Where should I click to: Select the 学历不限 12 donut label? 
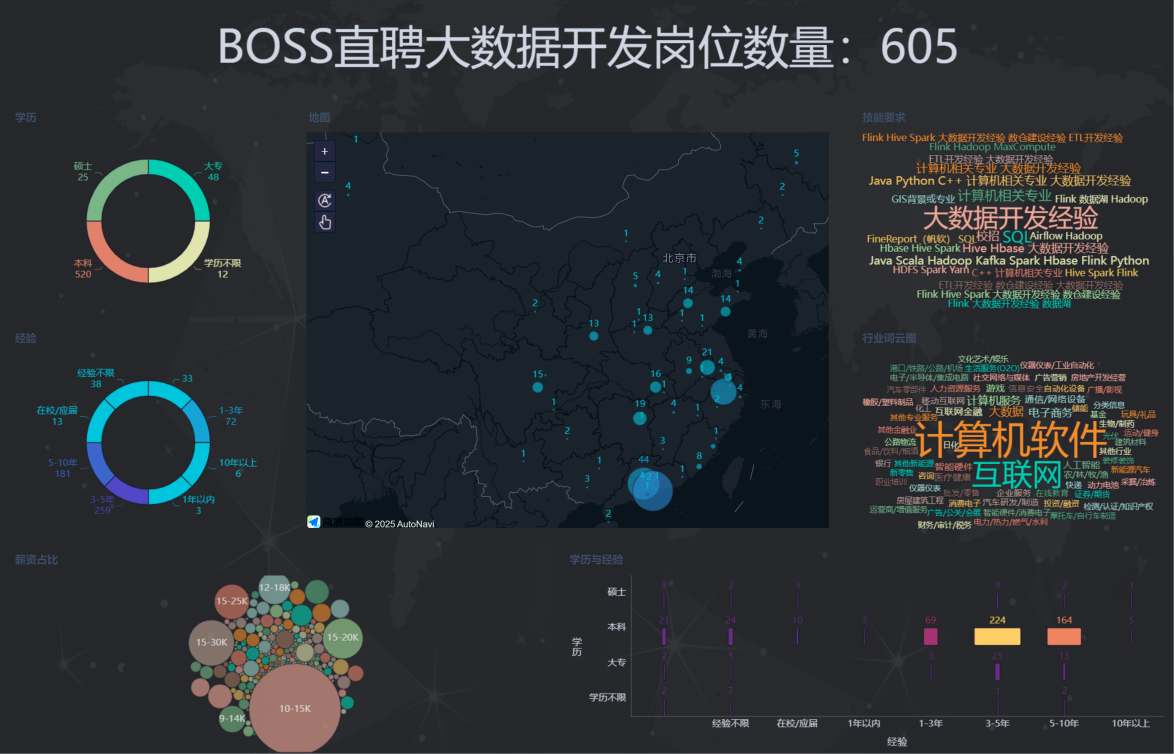222,269
